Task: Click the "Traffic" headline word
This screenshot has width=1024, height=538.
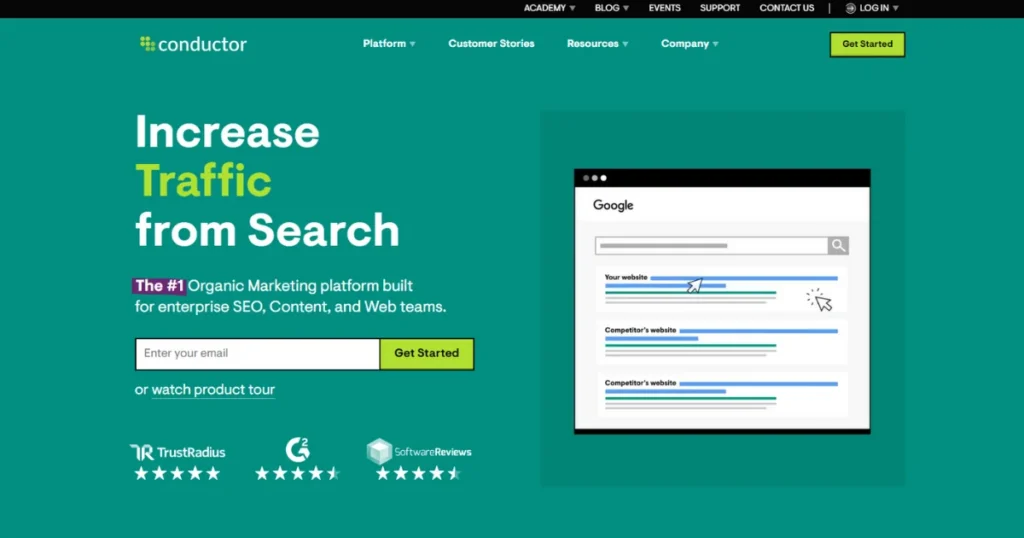Action: pos(203,181)
